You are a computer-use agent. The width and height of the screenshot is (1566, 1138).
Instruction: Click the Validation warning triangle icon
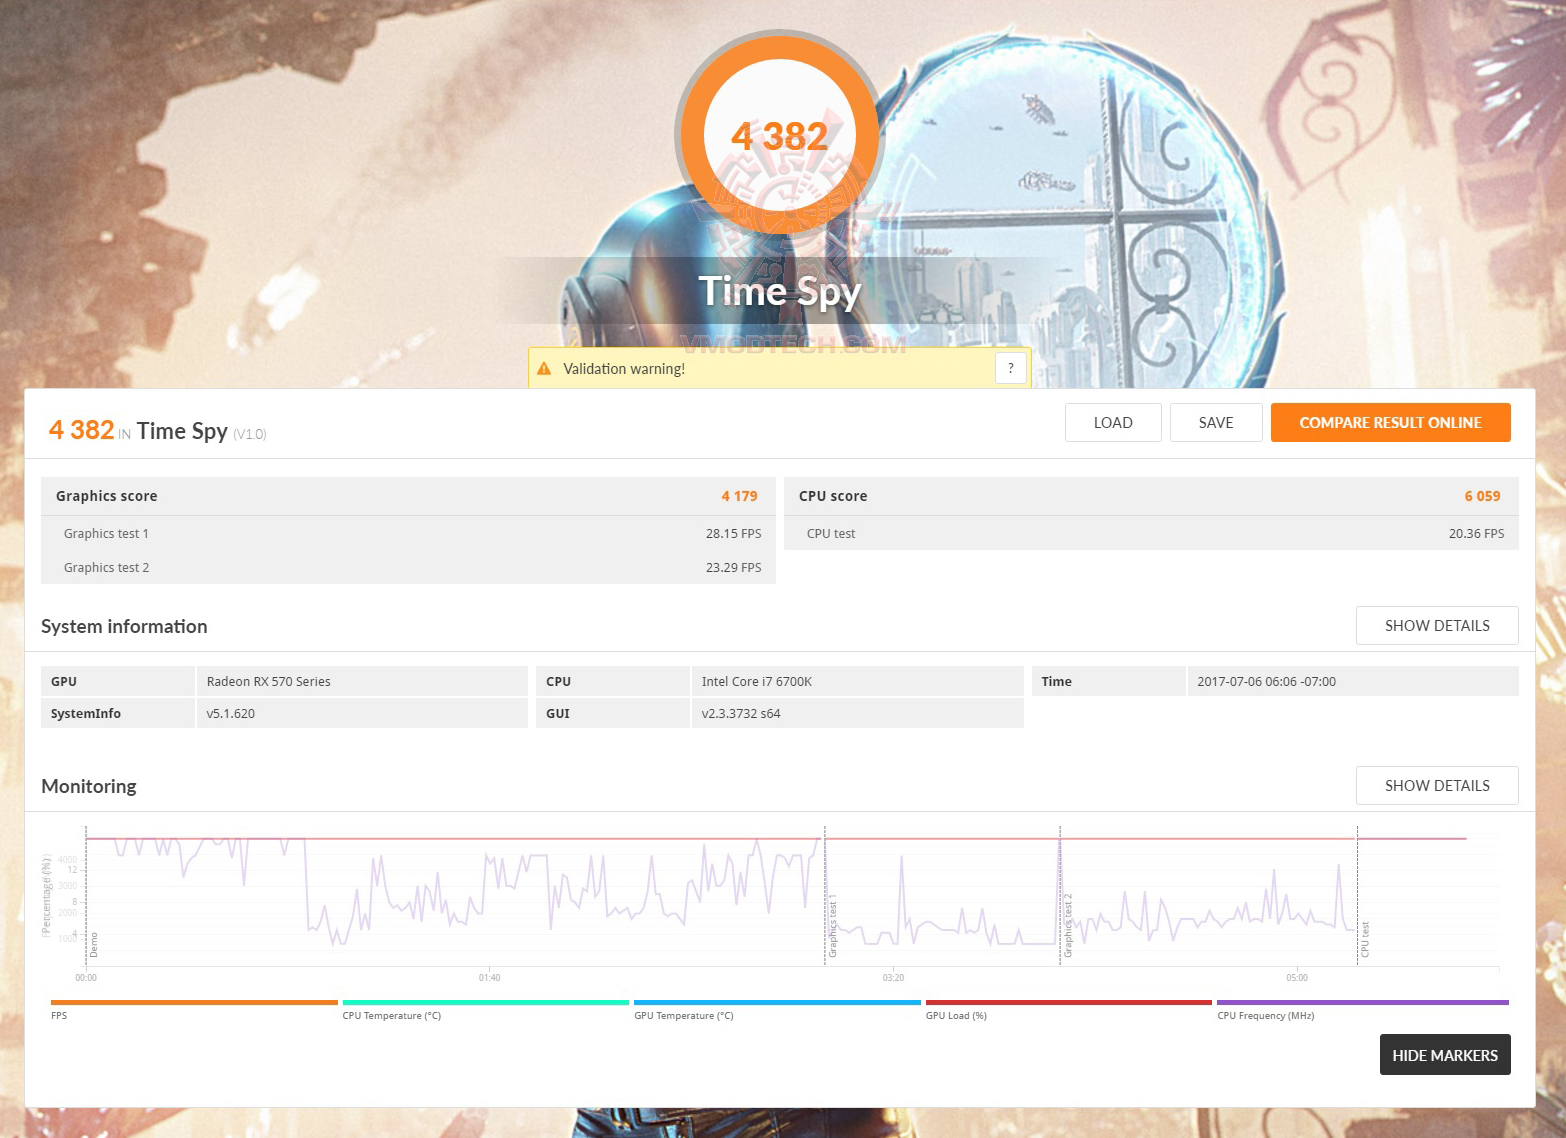(x=544, y=369)
